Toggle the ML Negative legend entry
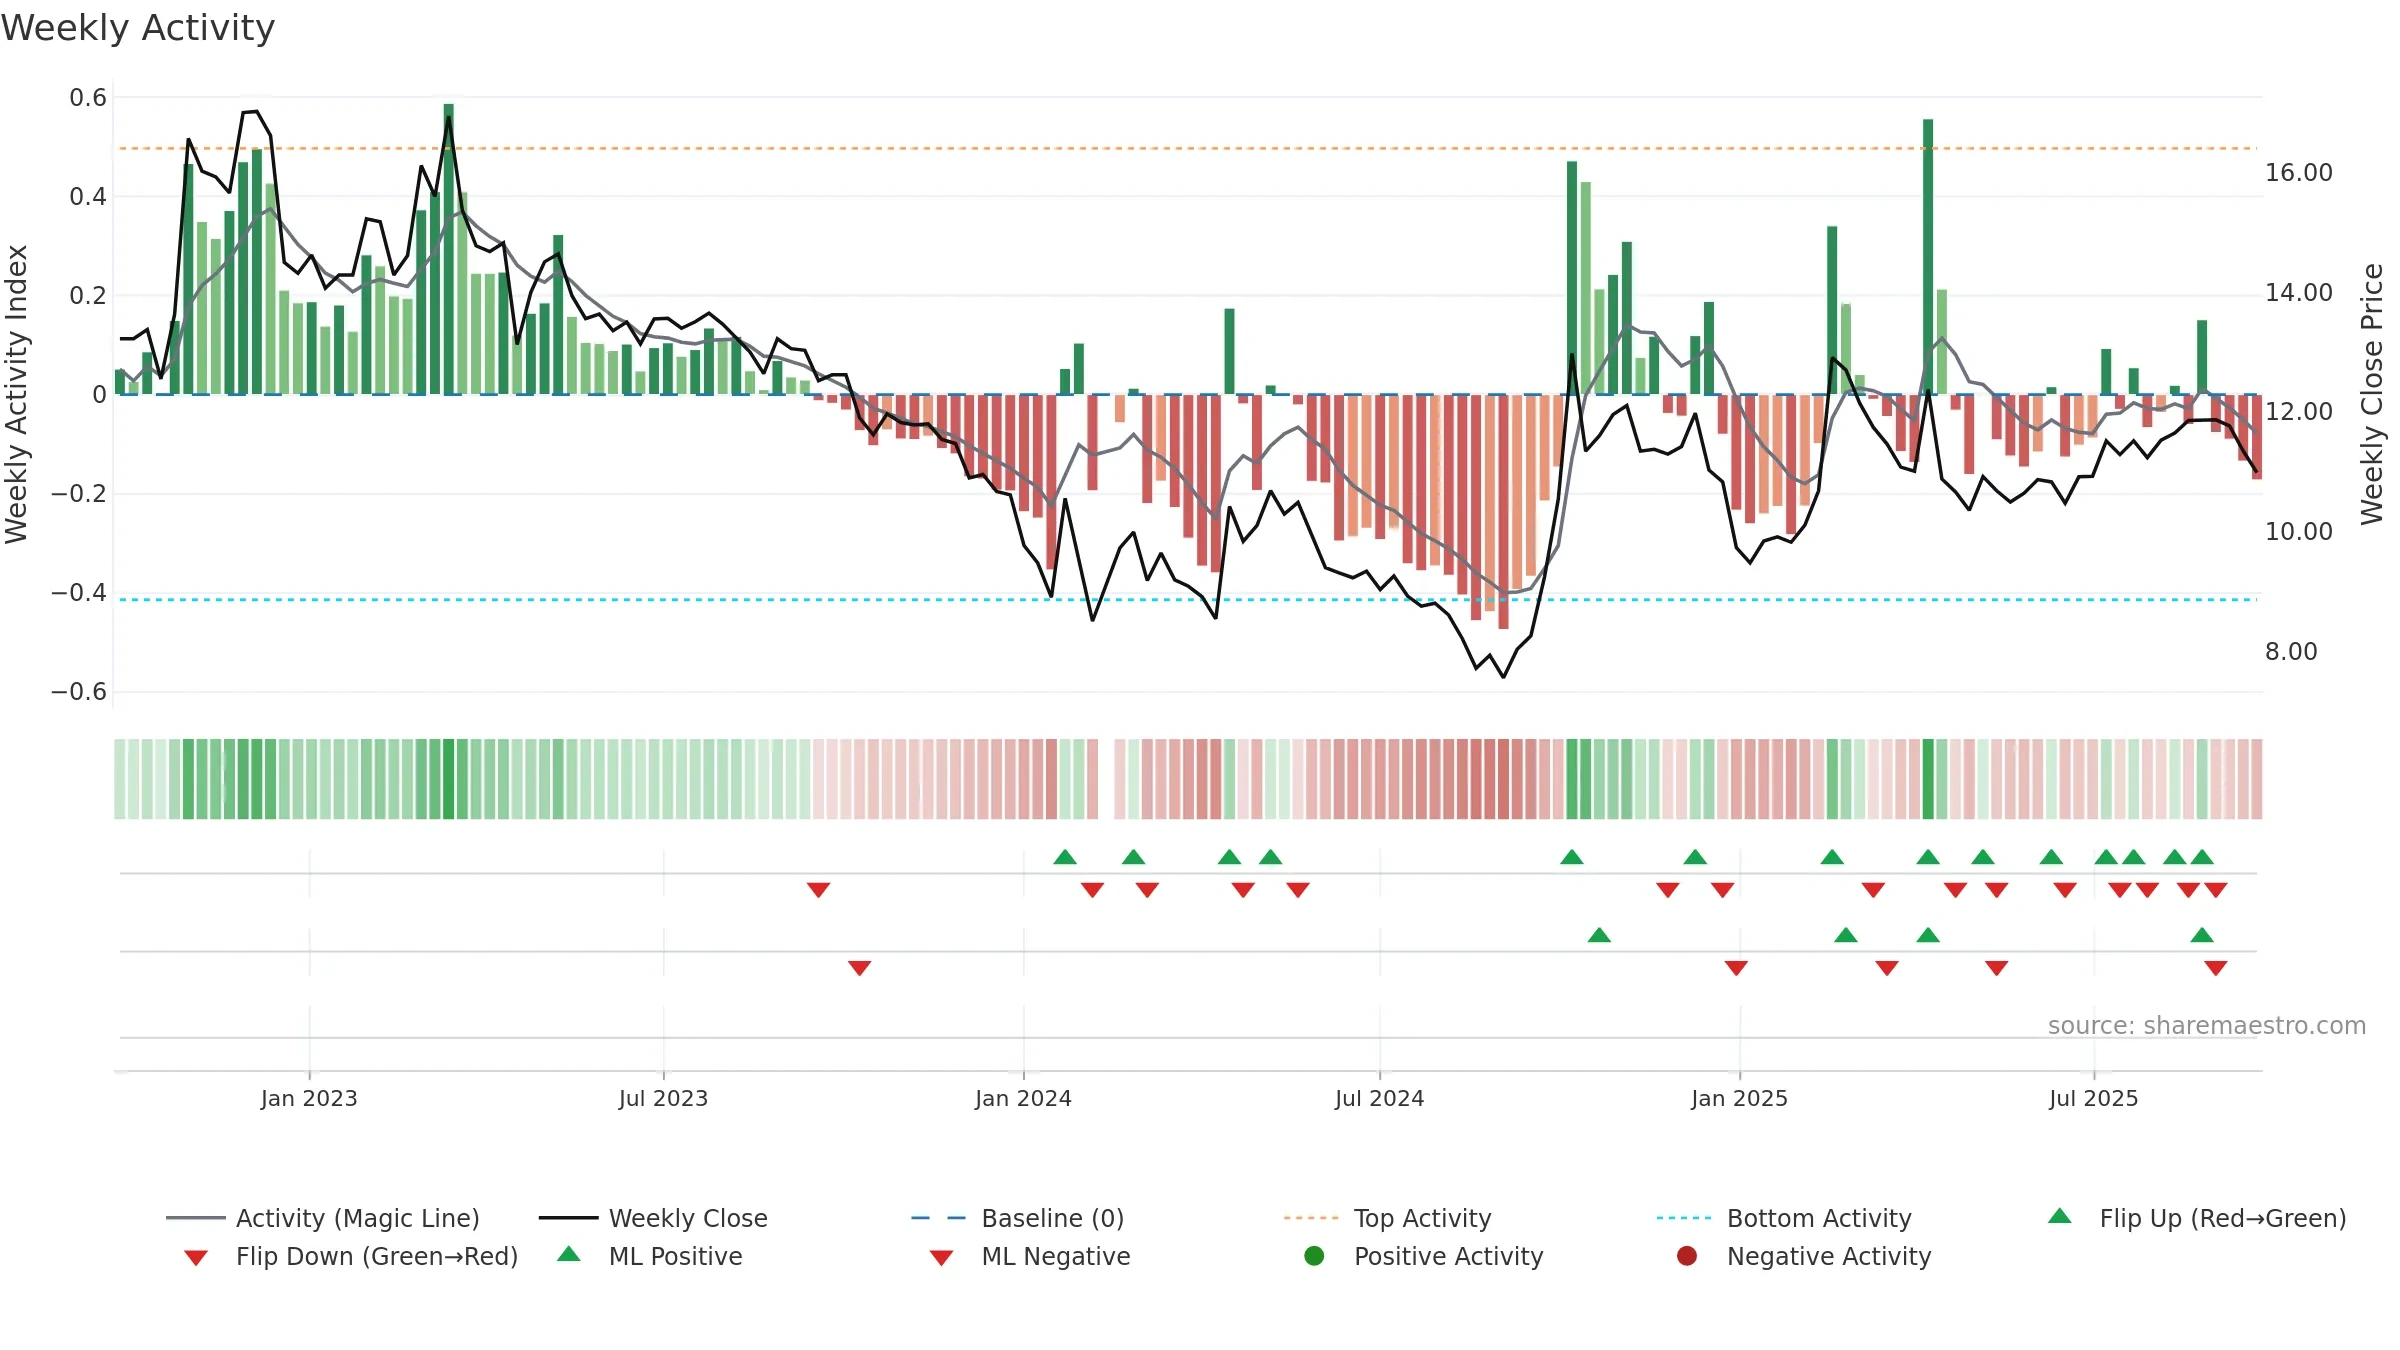2400x1350 pixels. coord(1030,1256)
